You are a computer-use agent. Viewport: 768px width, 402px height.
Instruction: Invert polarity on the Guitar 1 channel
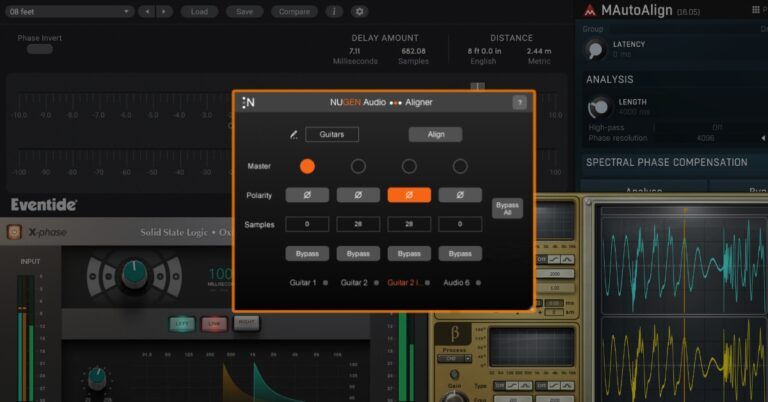pyautogui.click(x=307, y=195)
